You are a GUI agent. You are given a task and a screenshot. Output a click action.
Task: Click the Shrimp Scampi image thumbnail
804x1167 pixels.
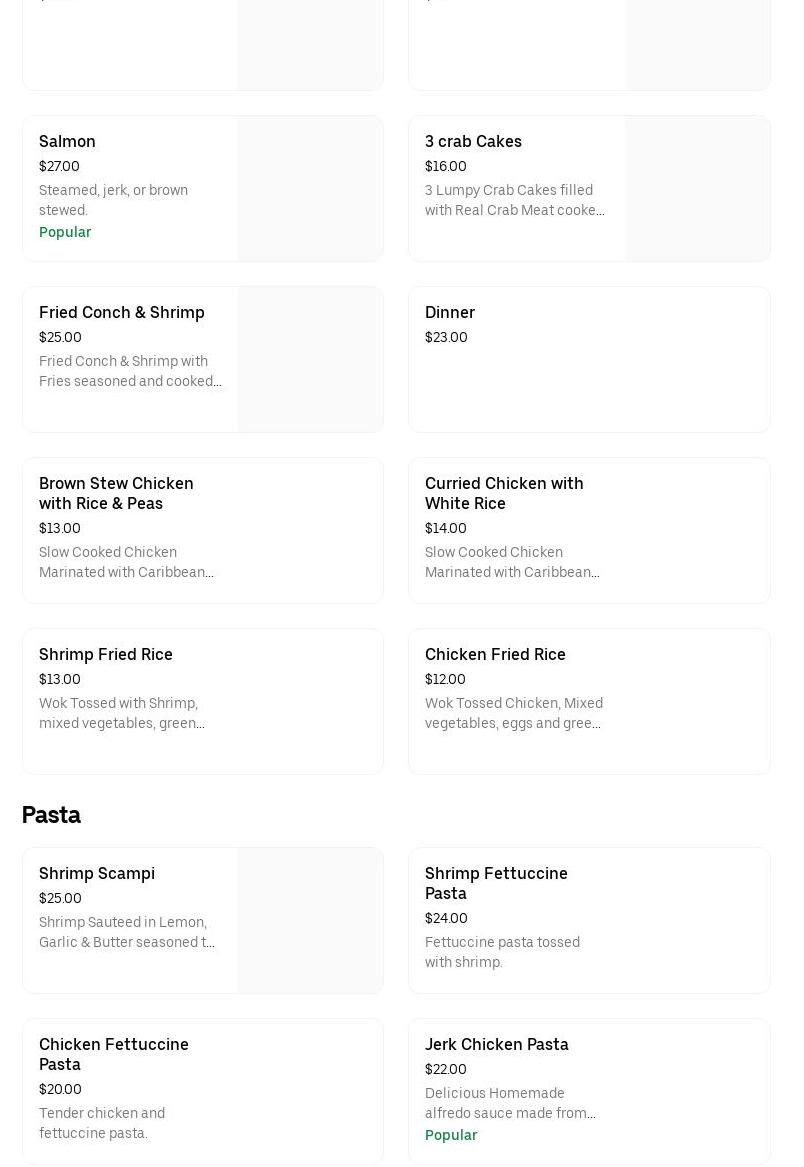pos(310,921)
